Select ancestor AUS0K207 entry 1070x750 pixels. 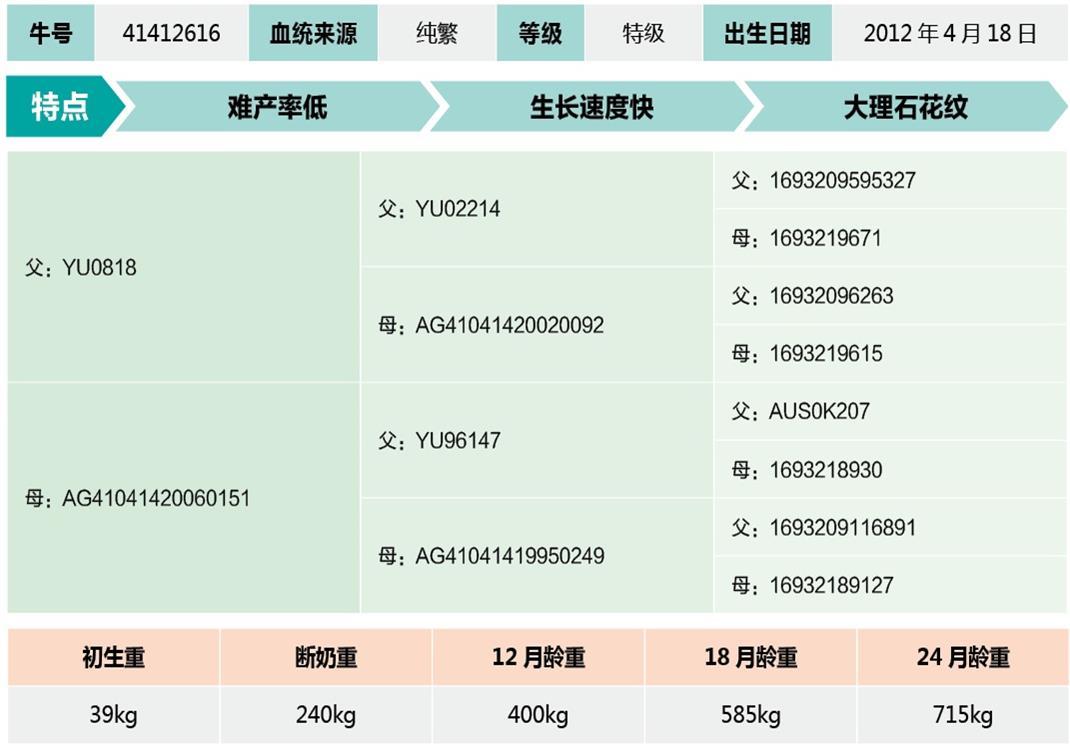click(800, 411)
